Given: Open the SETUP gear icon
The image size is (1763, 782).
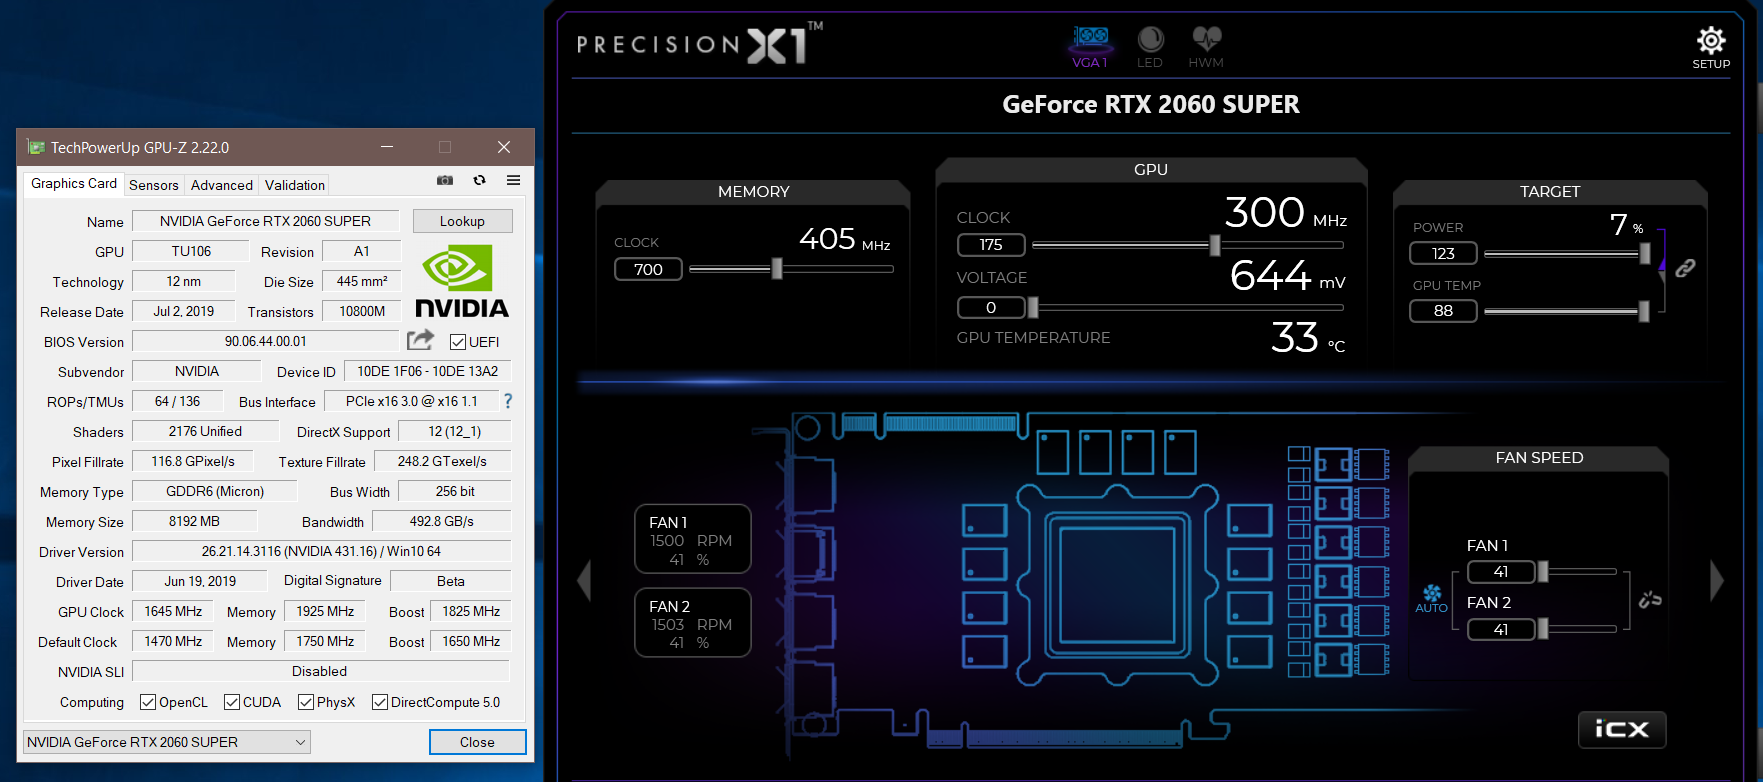Looking at the screenshot, I should tap(1710, 42).
